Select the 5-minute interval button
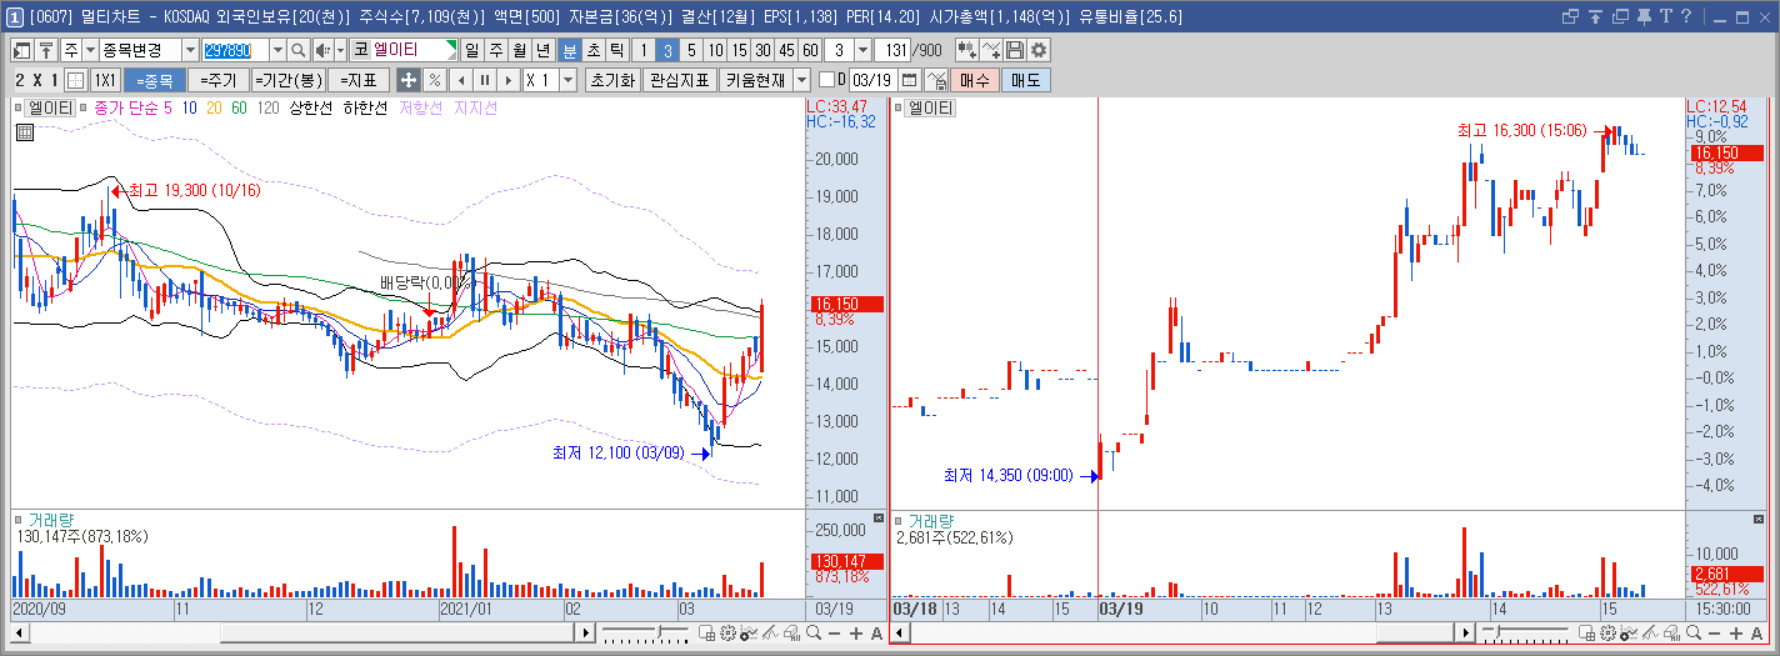Viewport: 1780px width, 656px height. [691, 50]
